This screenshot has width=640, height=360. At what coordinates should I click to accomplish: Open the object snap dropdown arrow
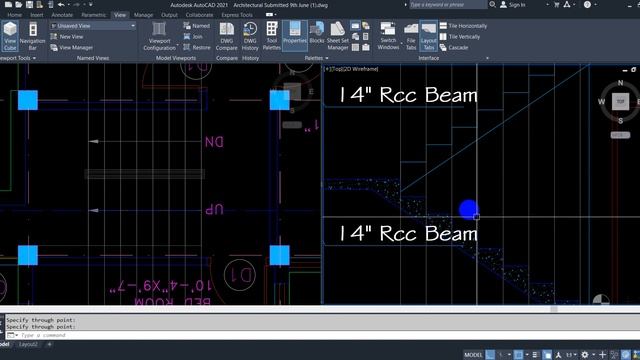527,355
